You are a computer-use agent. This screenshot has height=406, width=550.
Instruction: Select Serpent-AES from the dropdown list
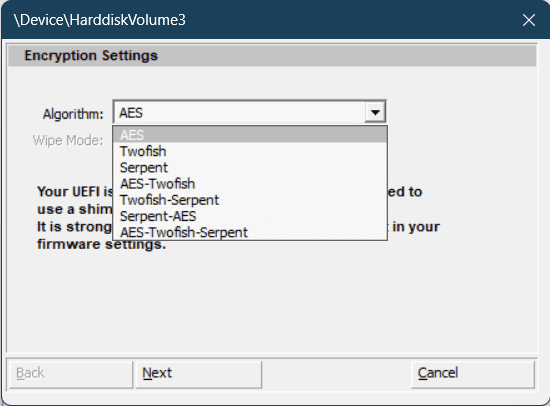pos(250,216)
